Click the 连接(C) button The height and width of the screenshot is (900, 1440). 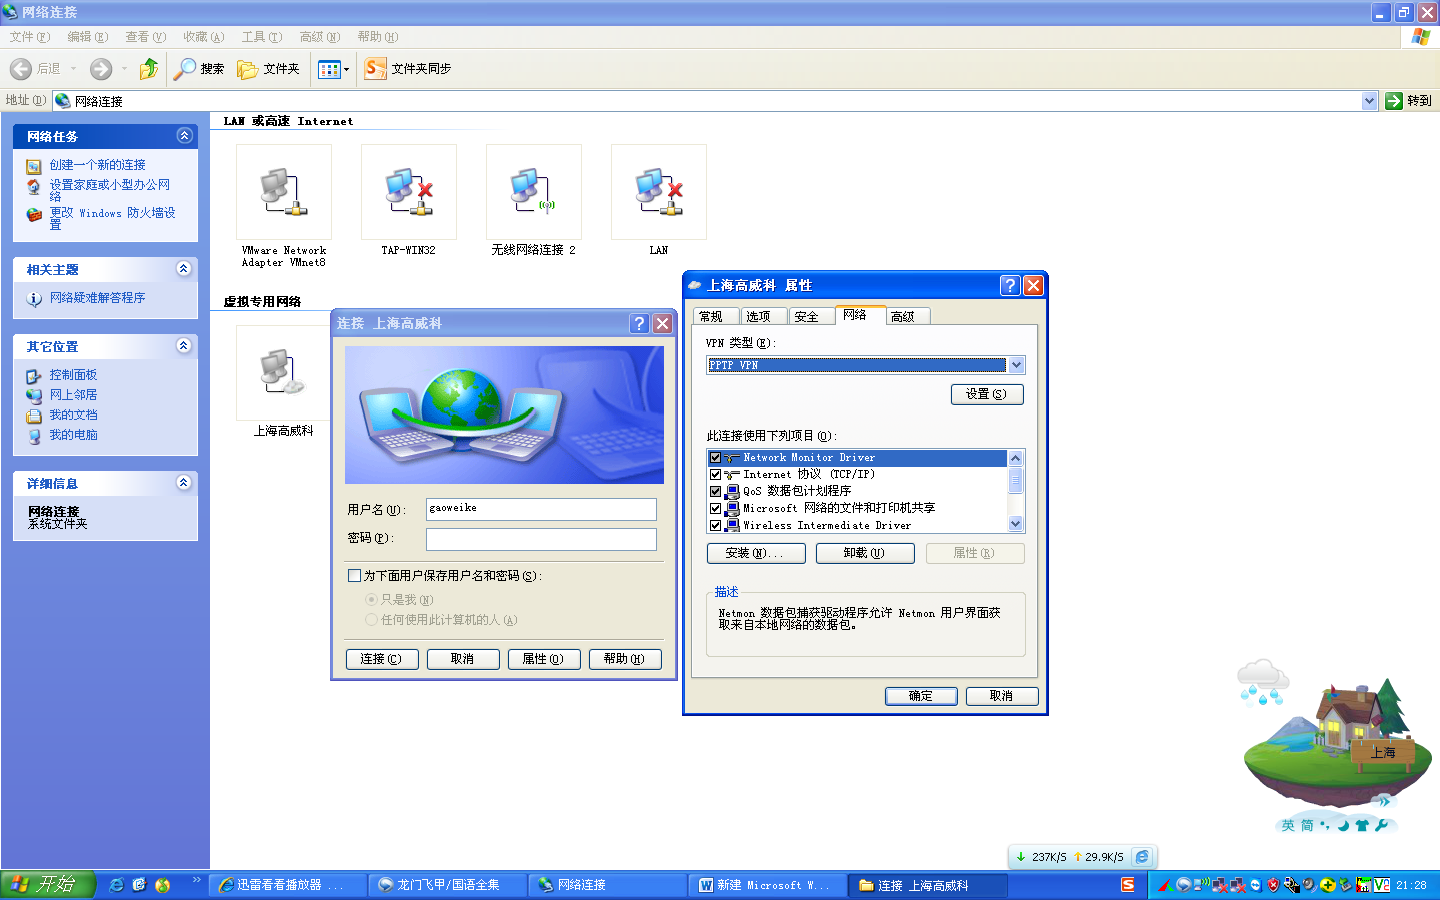(x=381, y=659)
